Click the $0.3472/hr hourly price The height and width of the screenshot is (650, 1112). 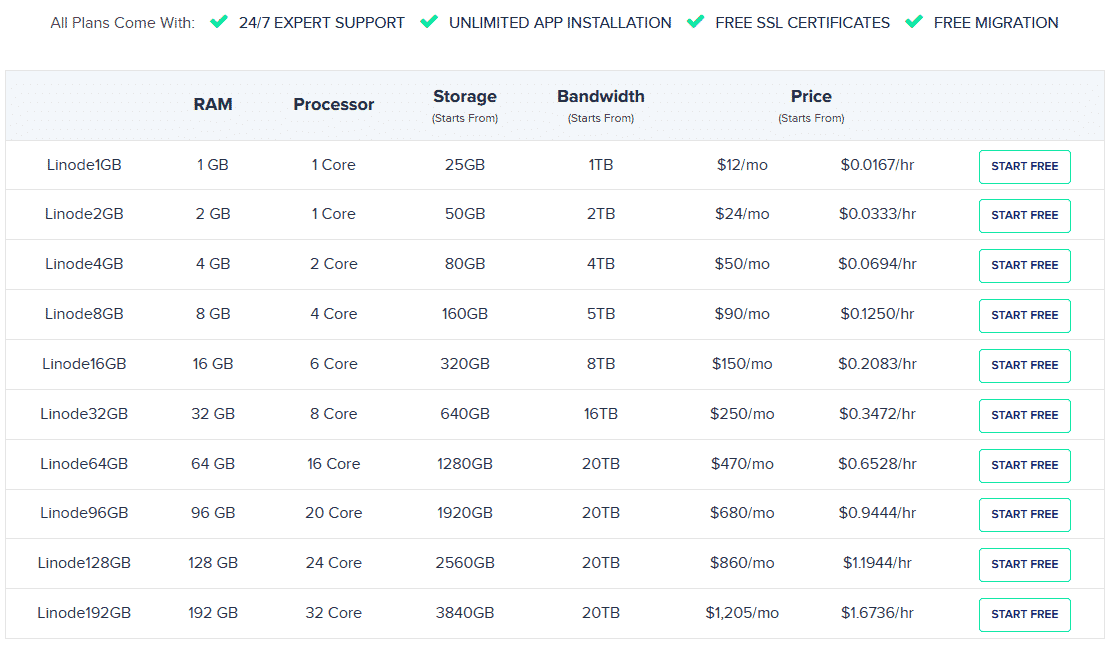(x=877, y=413)
